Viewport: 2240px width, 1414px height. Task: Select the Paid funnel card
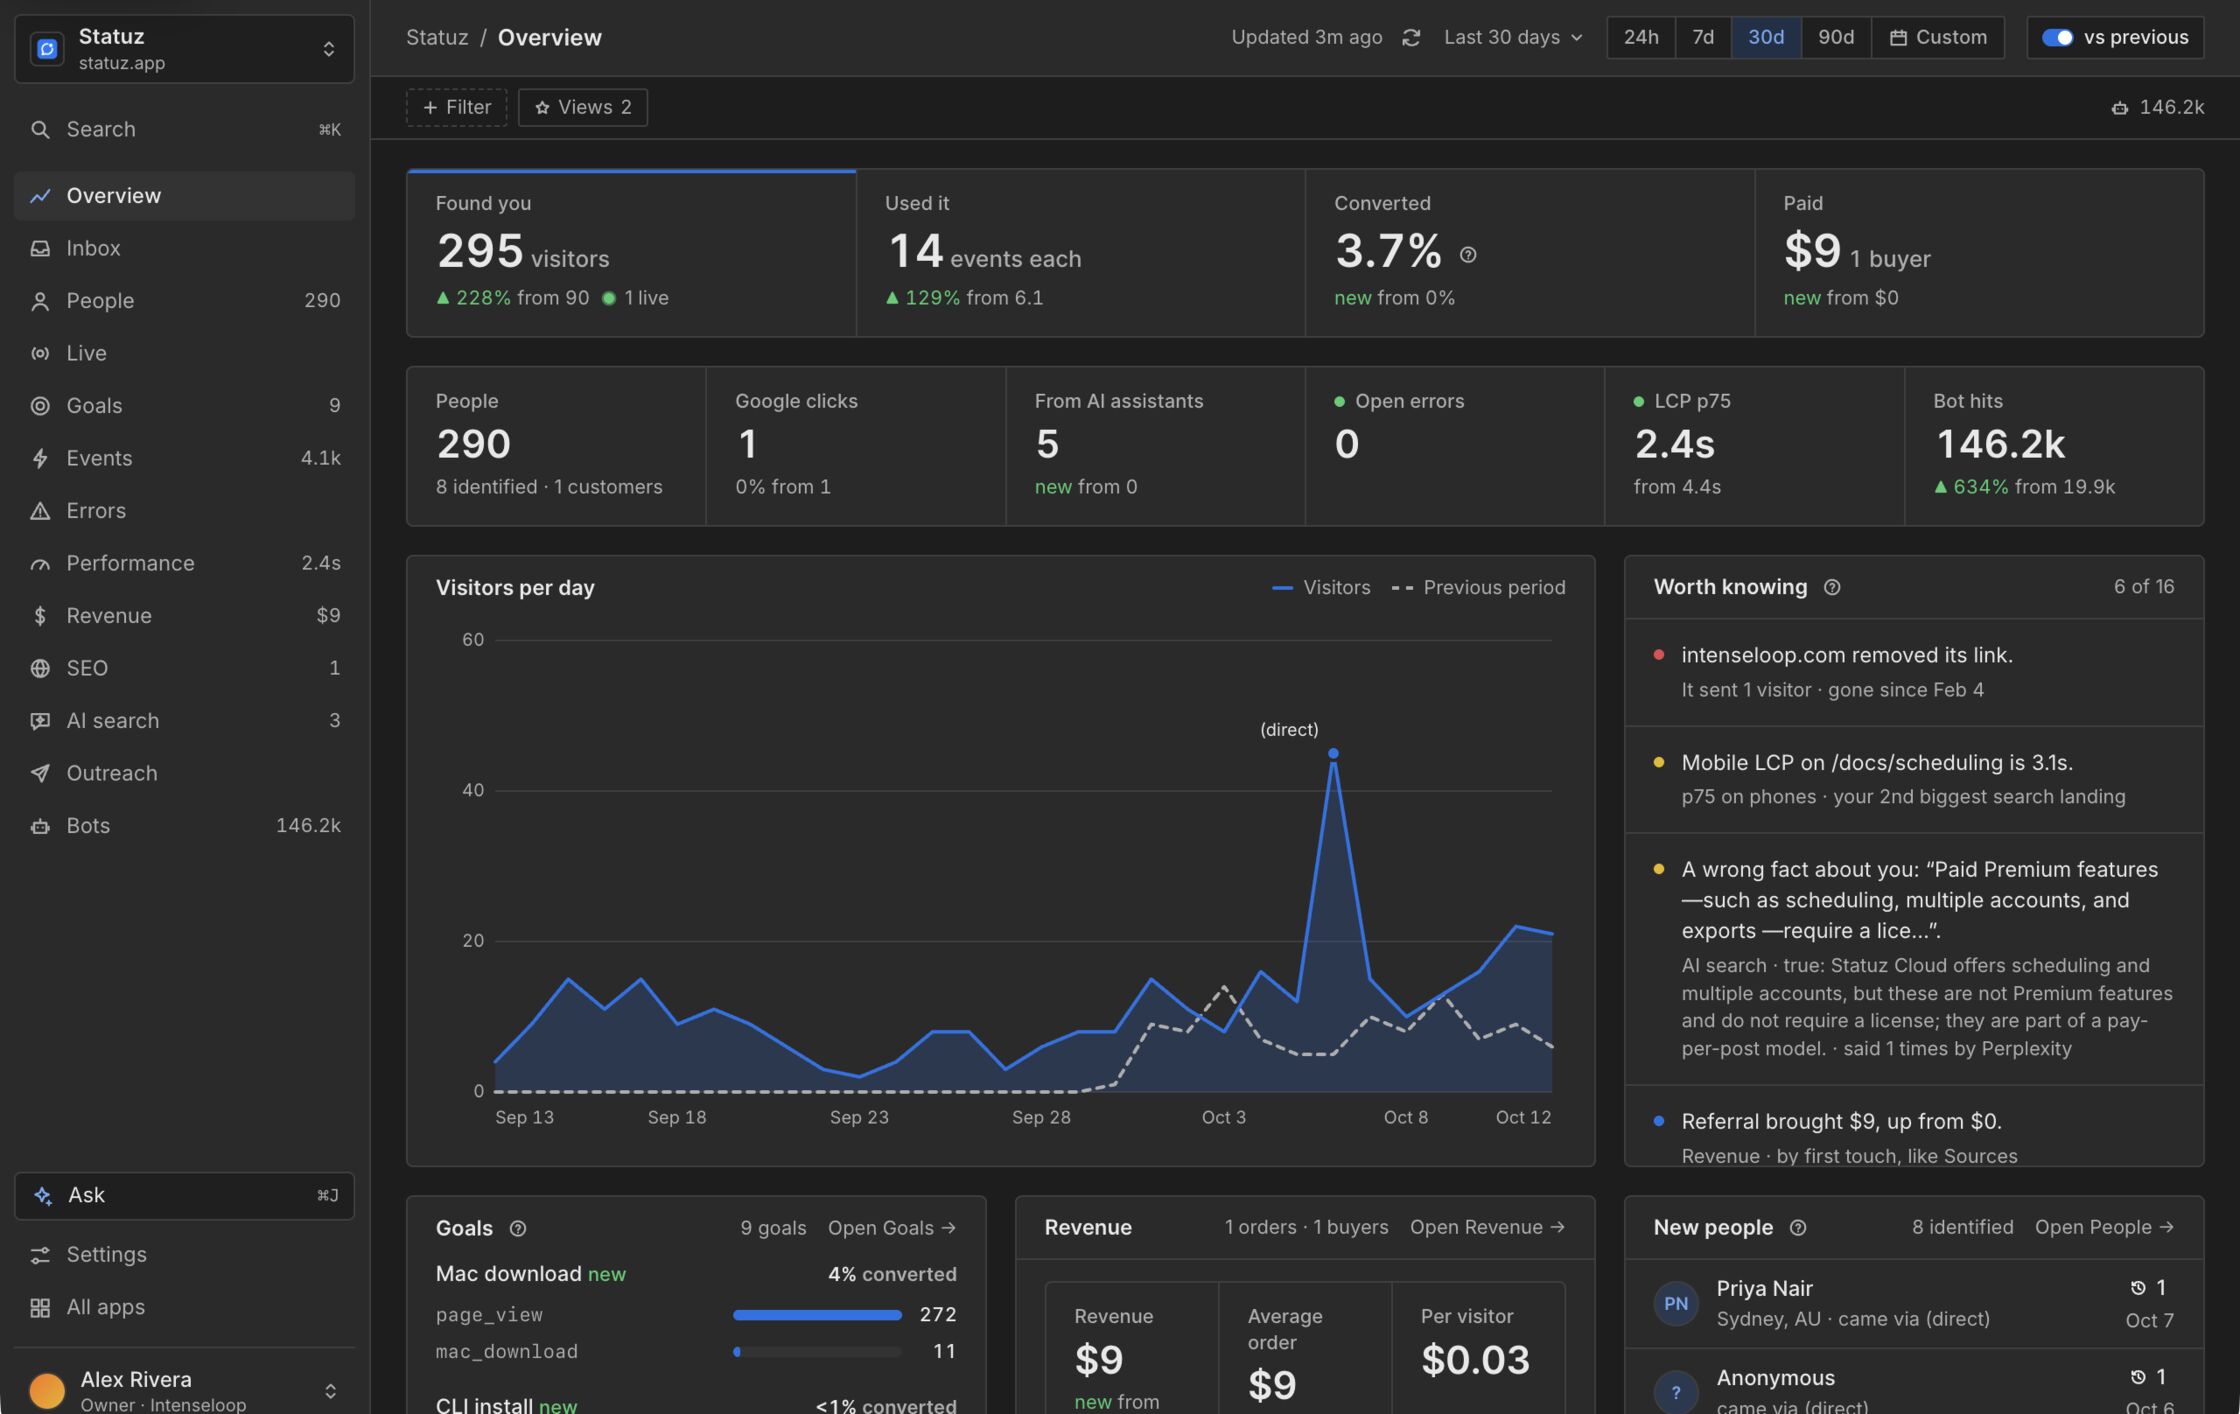click(x=1979, y=253)
